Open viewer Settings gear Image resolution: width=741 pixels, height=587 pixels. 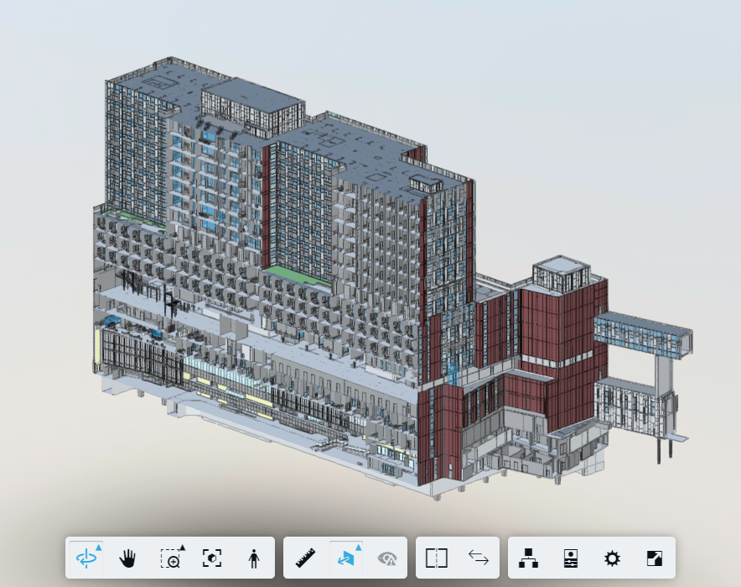click(x=612, y=558)
